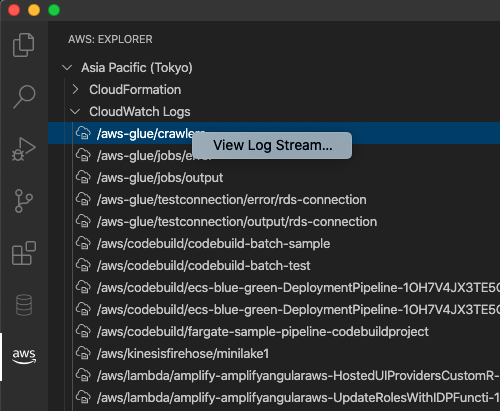This screenshot has width=500, height=411.
Task: Open the Explorer files icon in activity bar
Action: 23,45
